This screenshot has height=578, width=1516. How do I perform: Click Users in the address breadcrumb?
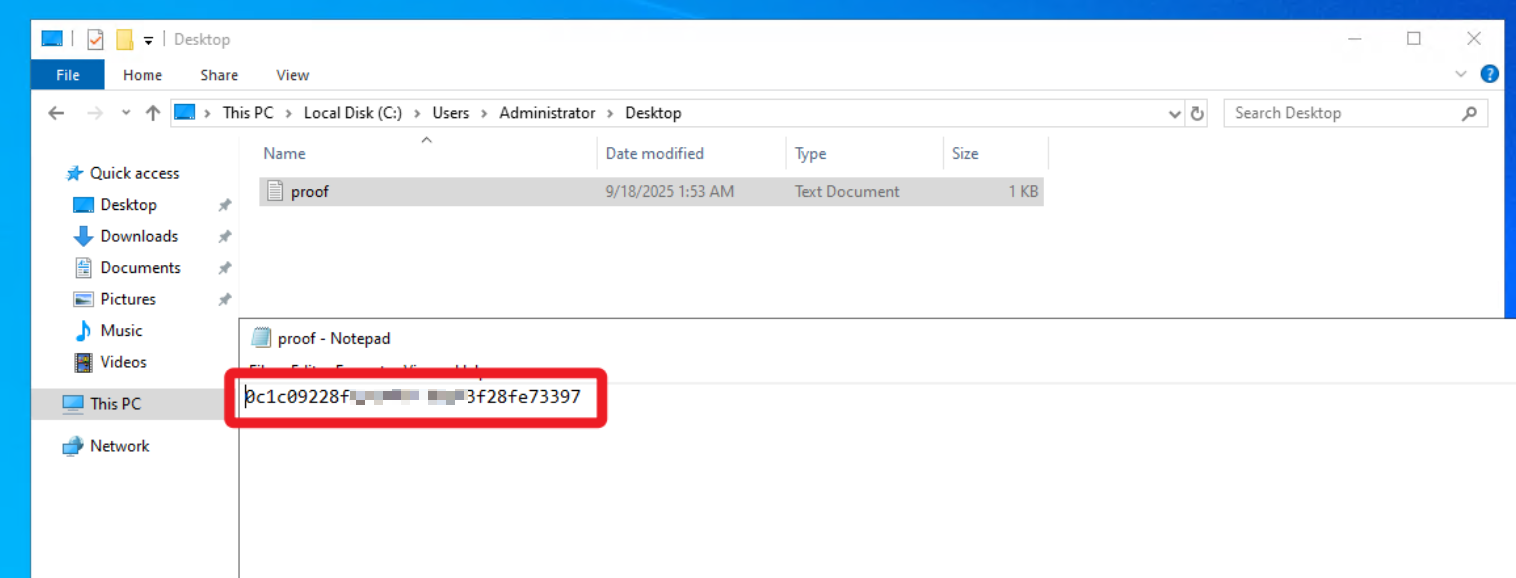pos(450,113)
